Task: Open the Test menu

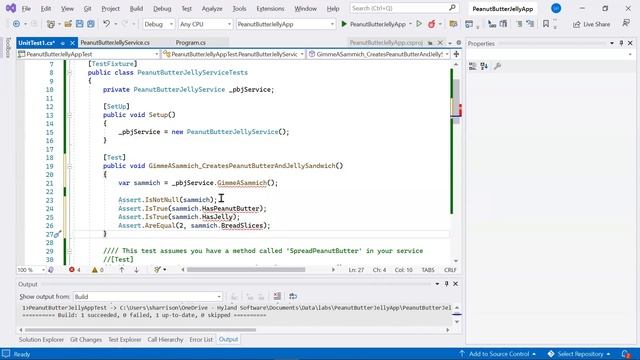Action: (x=187, y=8)
